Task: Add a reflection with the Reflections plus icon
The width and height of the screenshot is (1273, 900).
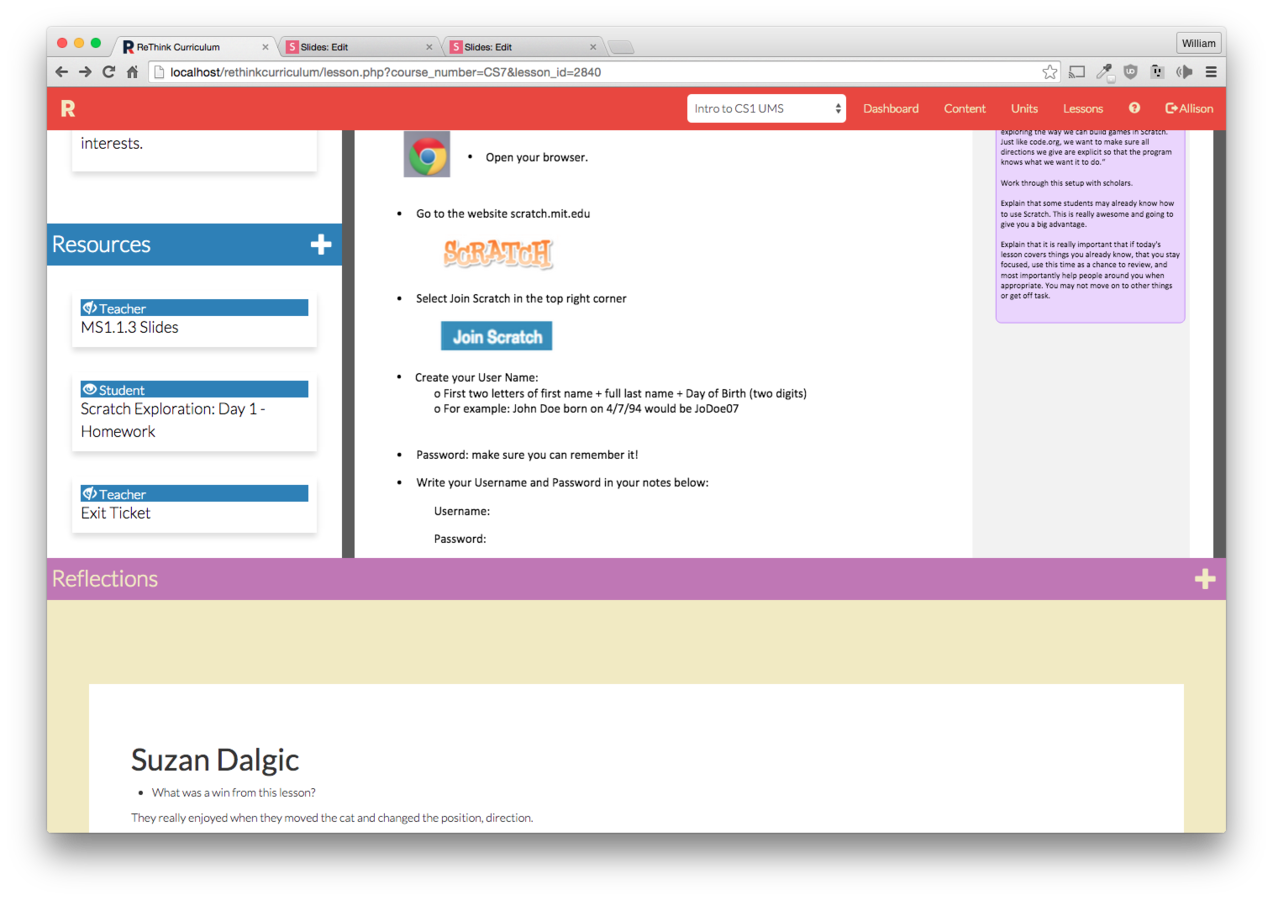Action: (1204, 578)
